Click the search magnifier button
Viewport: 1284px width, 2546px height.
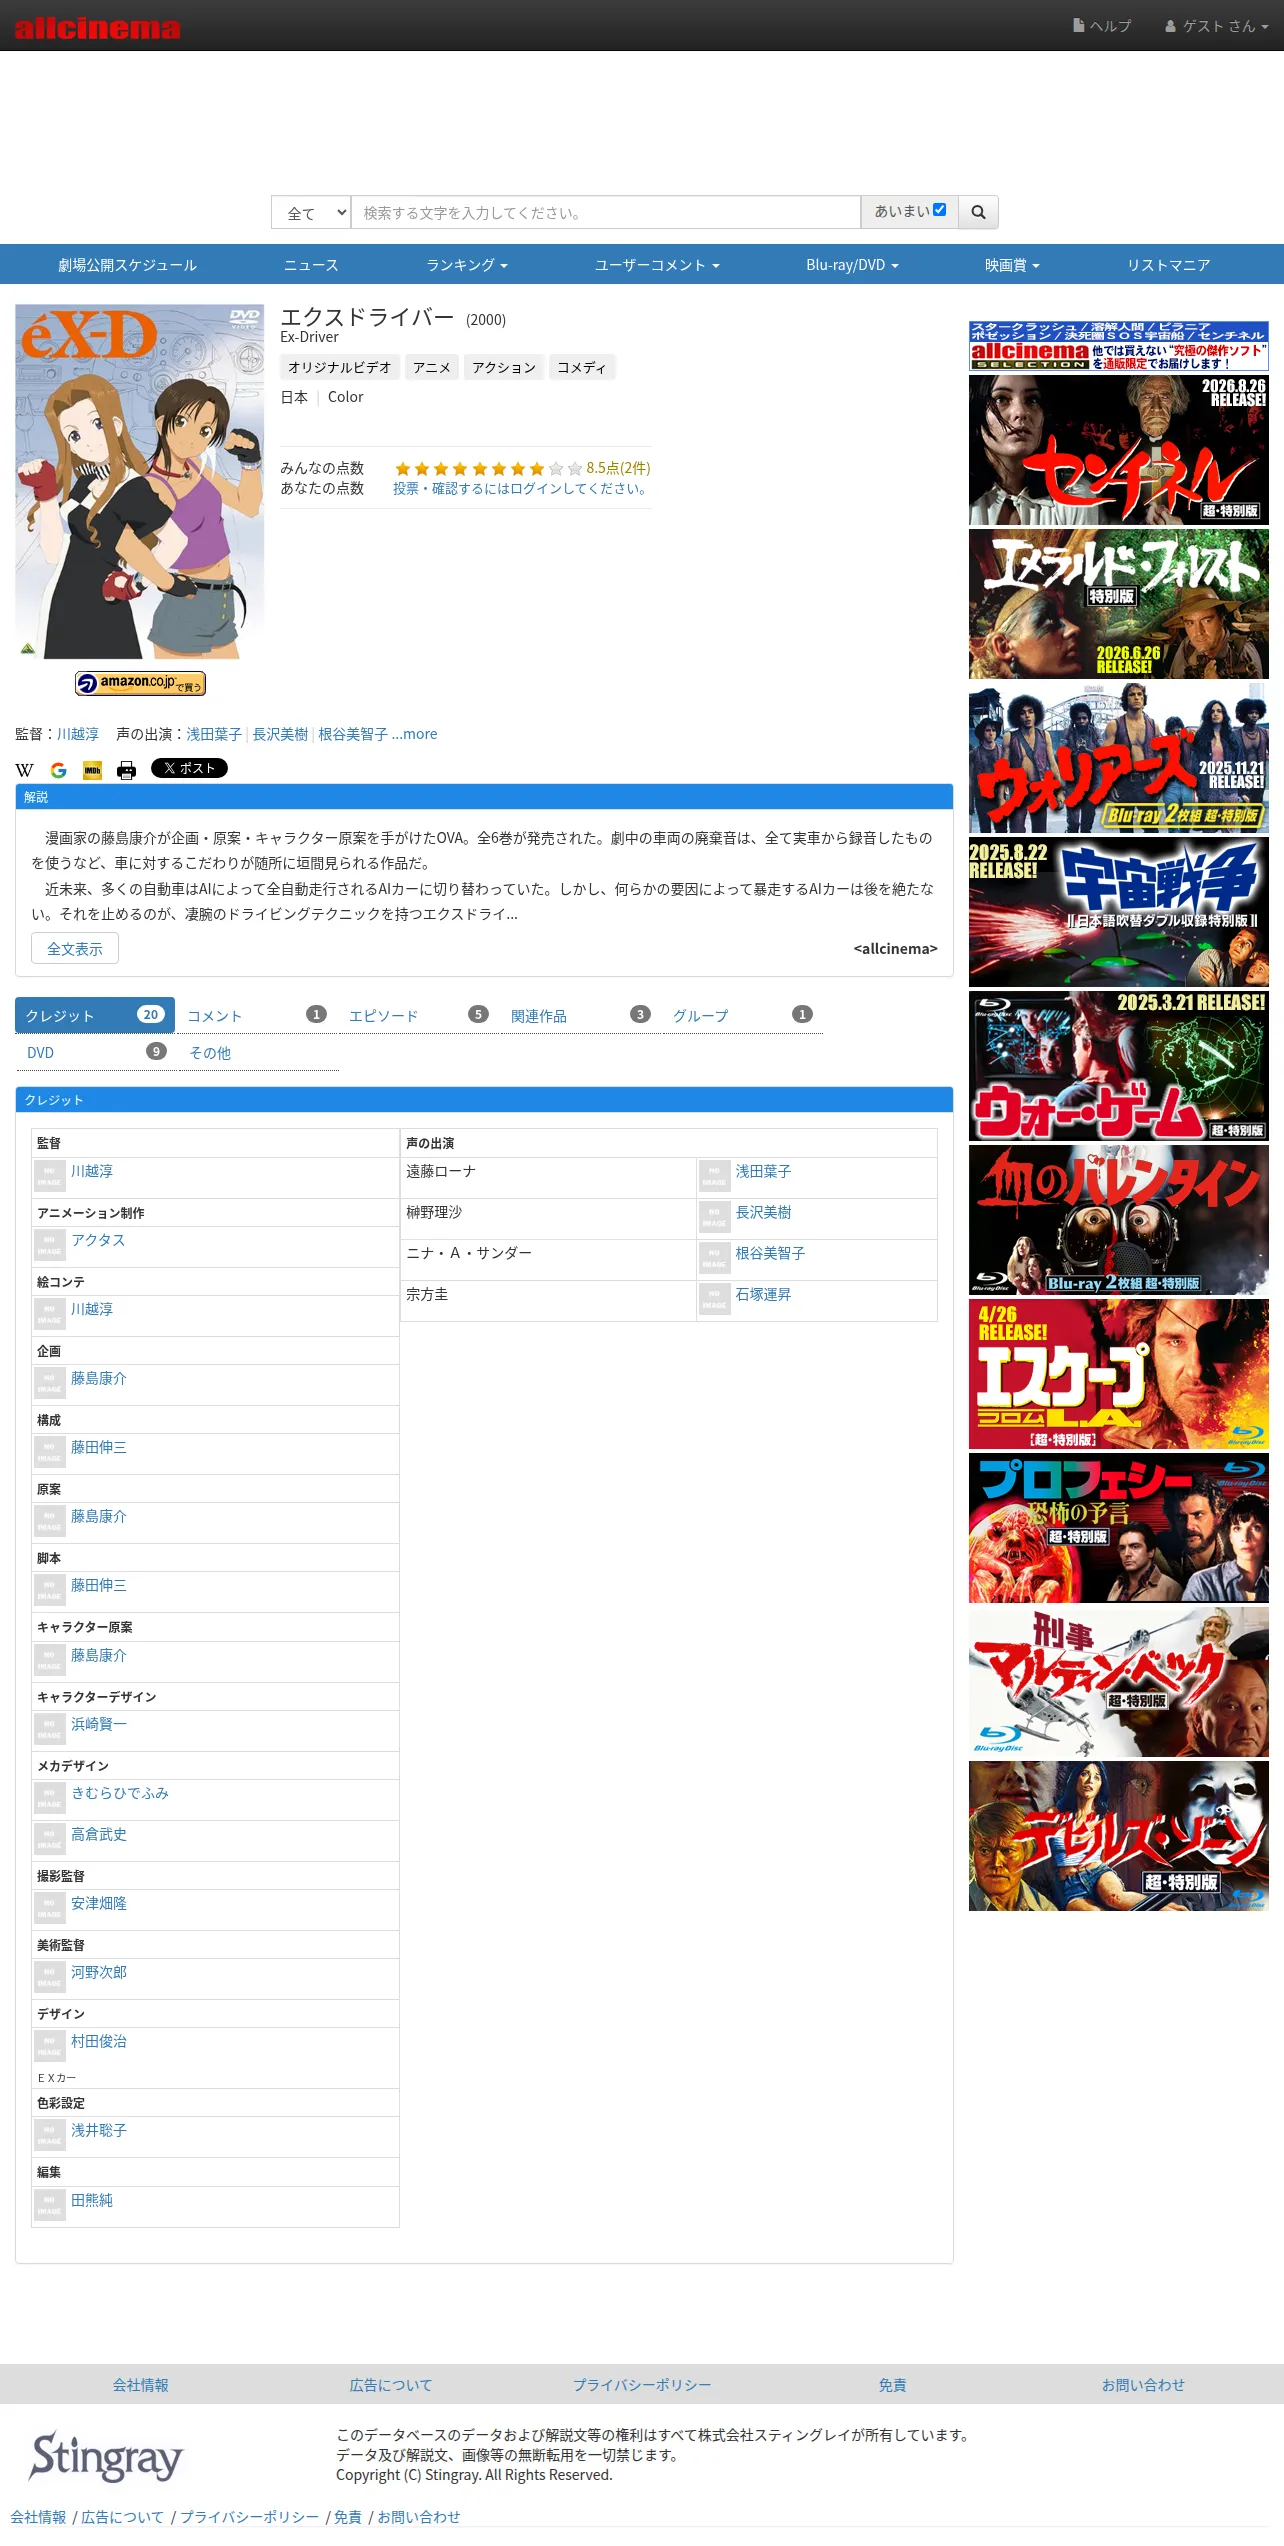click(x=978, y=212)
